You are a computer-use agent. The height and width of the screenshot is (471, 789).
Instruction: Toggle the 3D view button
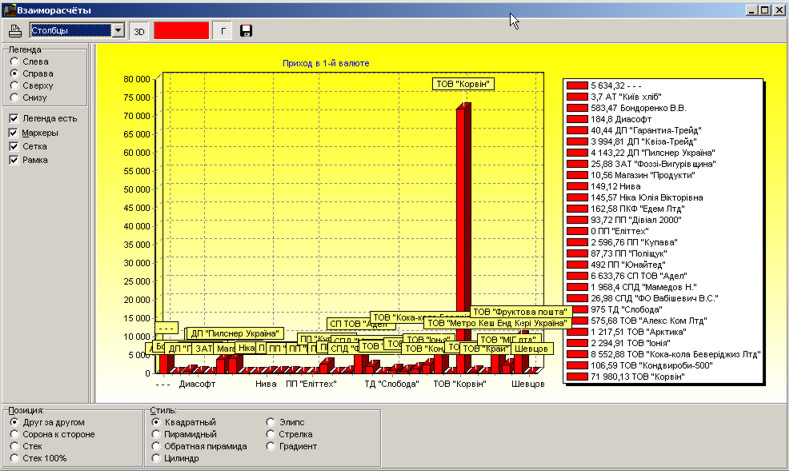pos(140,31)
